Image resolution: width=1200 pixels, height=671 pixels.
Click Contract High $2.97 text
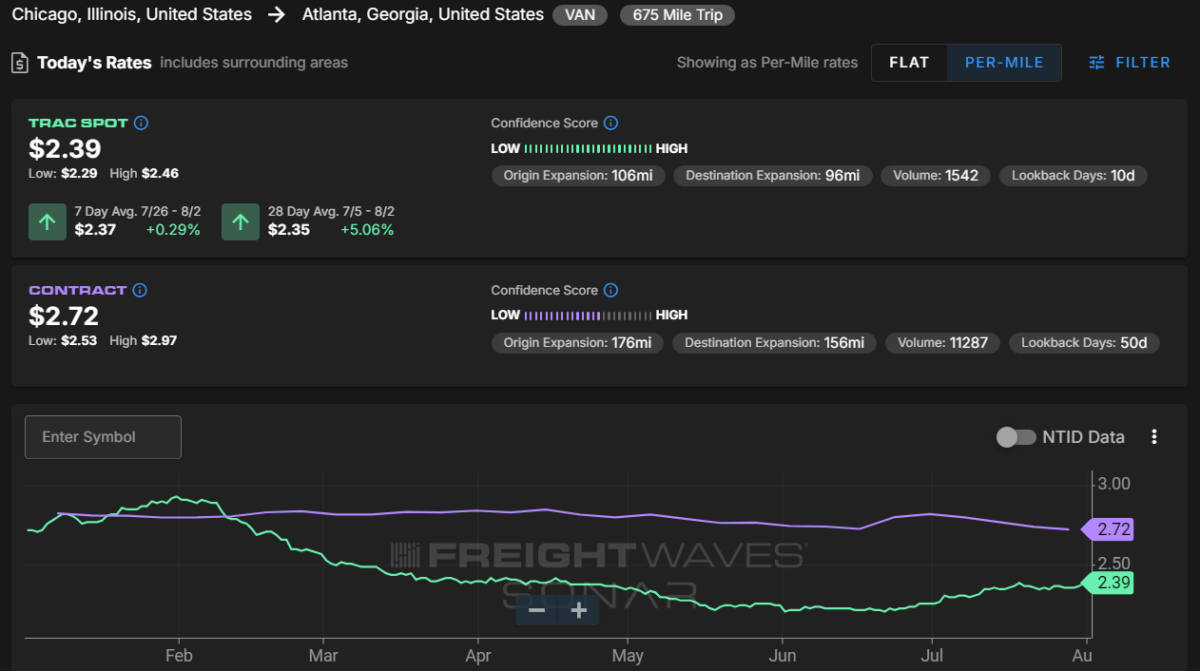[x=144, y=341]
